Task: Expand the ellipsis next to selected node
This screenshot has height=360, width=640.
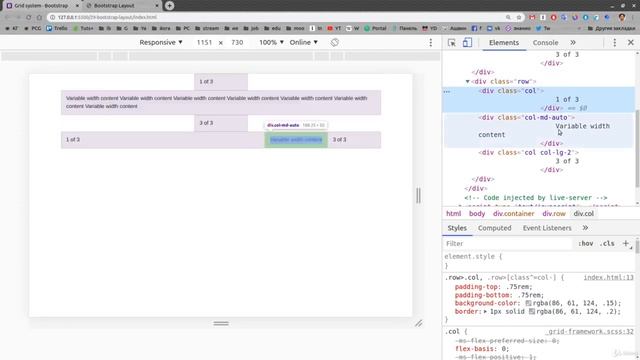Action: 447,91
